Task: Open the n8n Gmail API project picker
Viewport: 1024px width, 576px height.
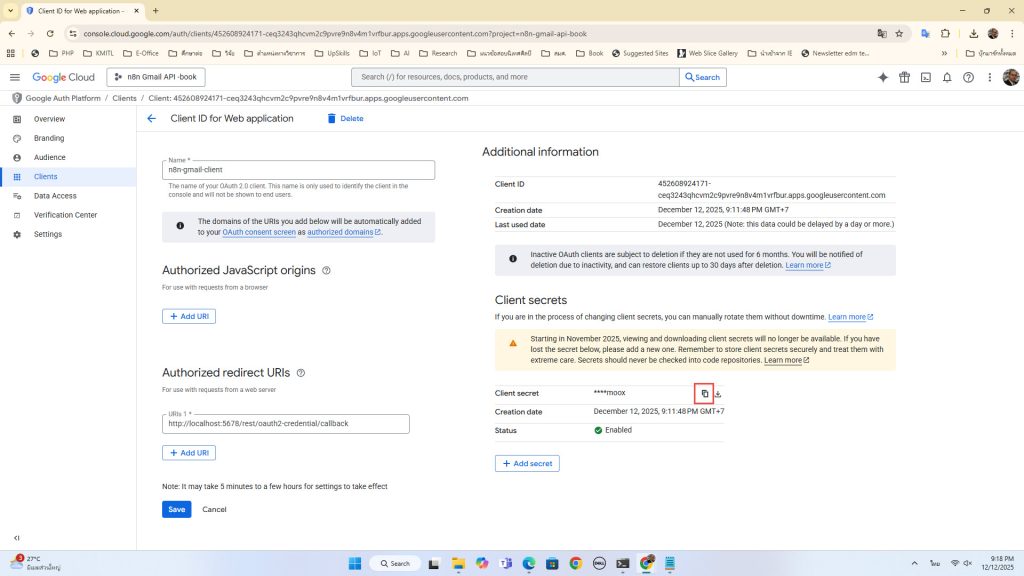Action: [x=156, y=77]
